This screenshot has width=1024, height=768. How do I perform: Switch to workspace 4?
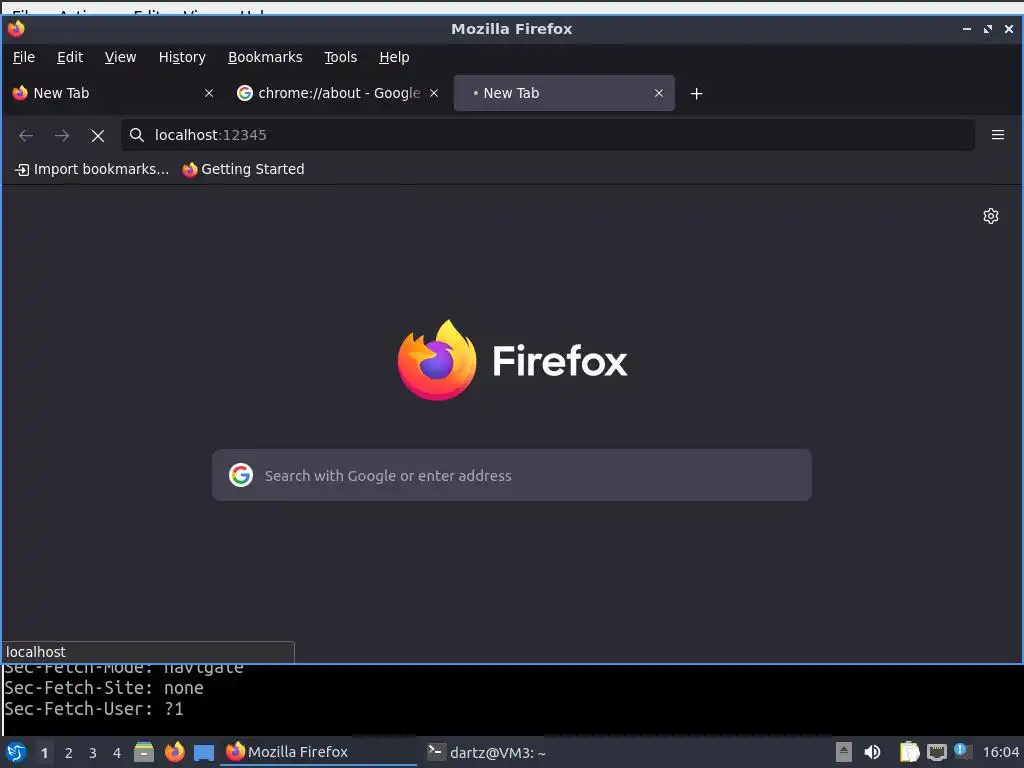click(117, 753)
